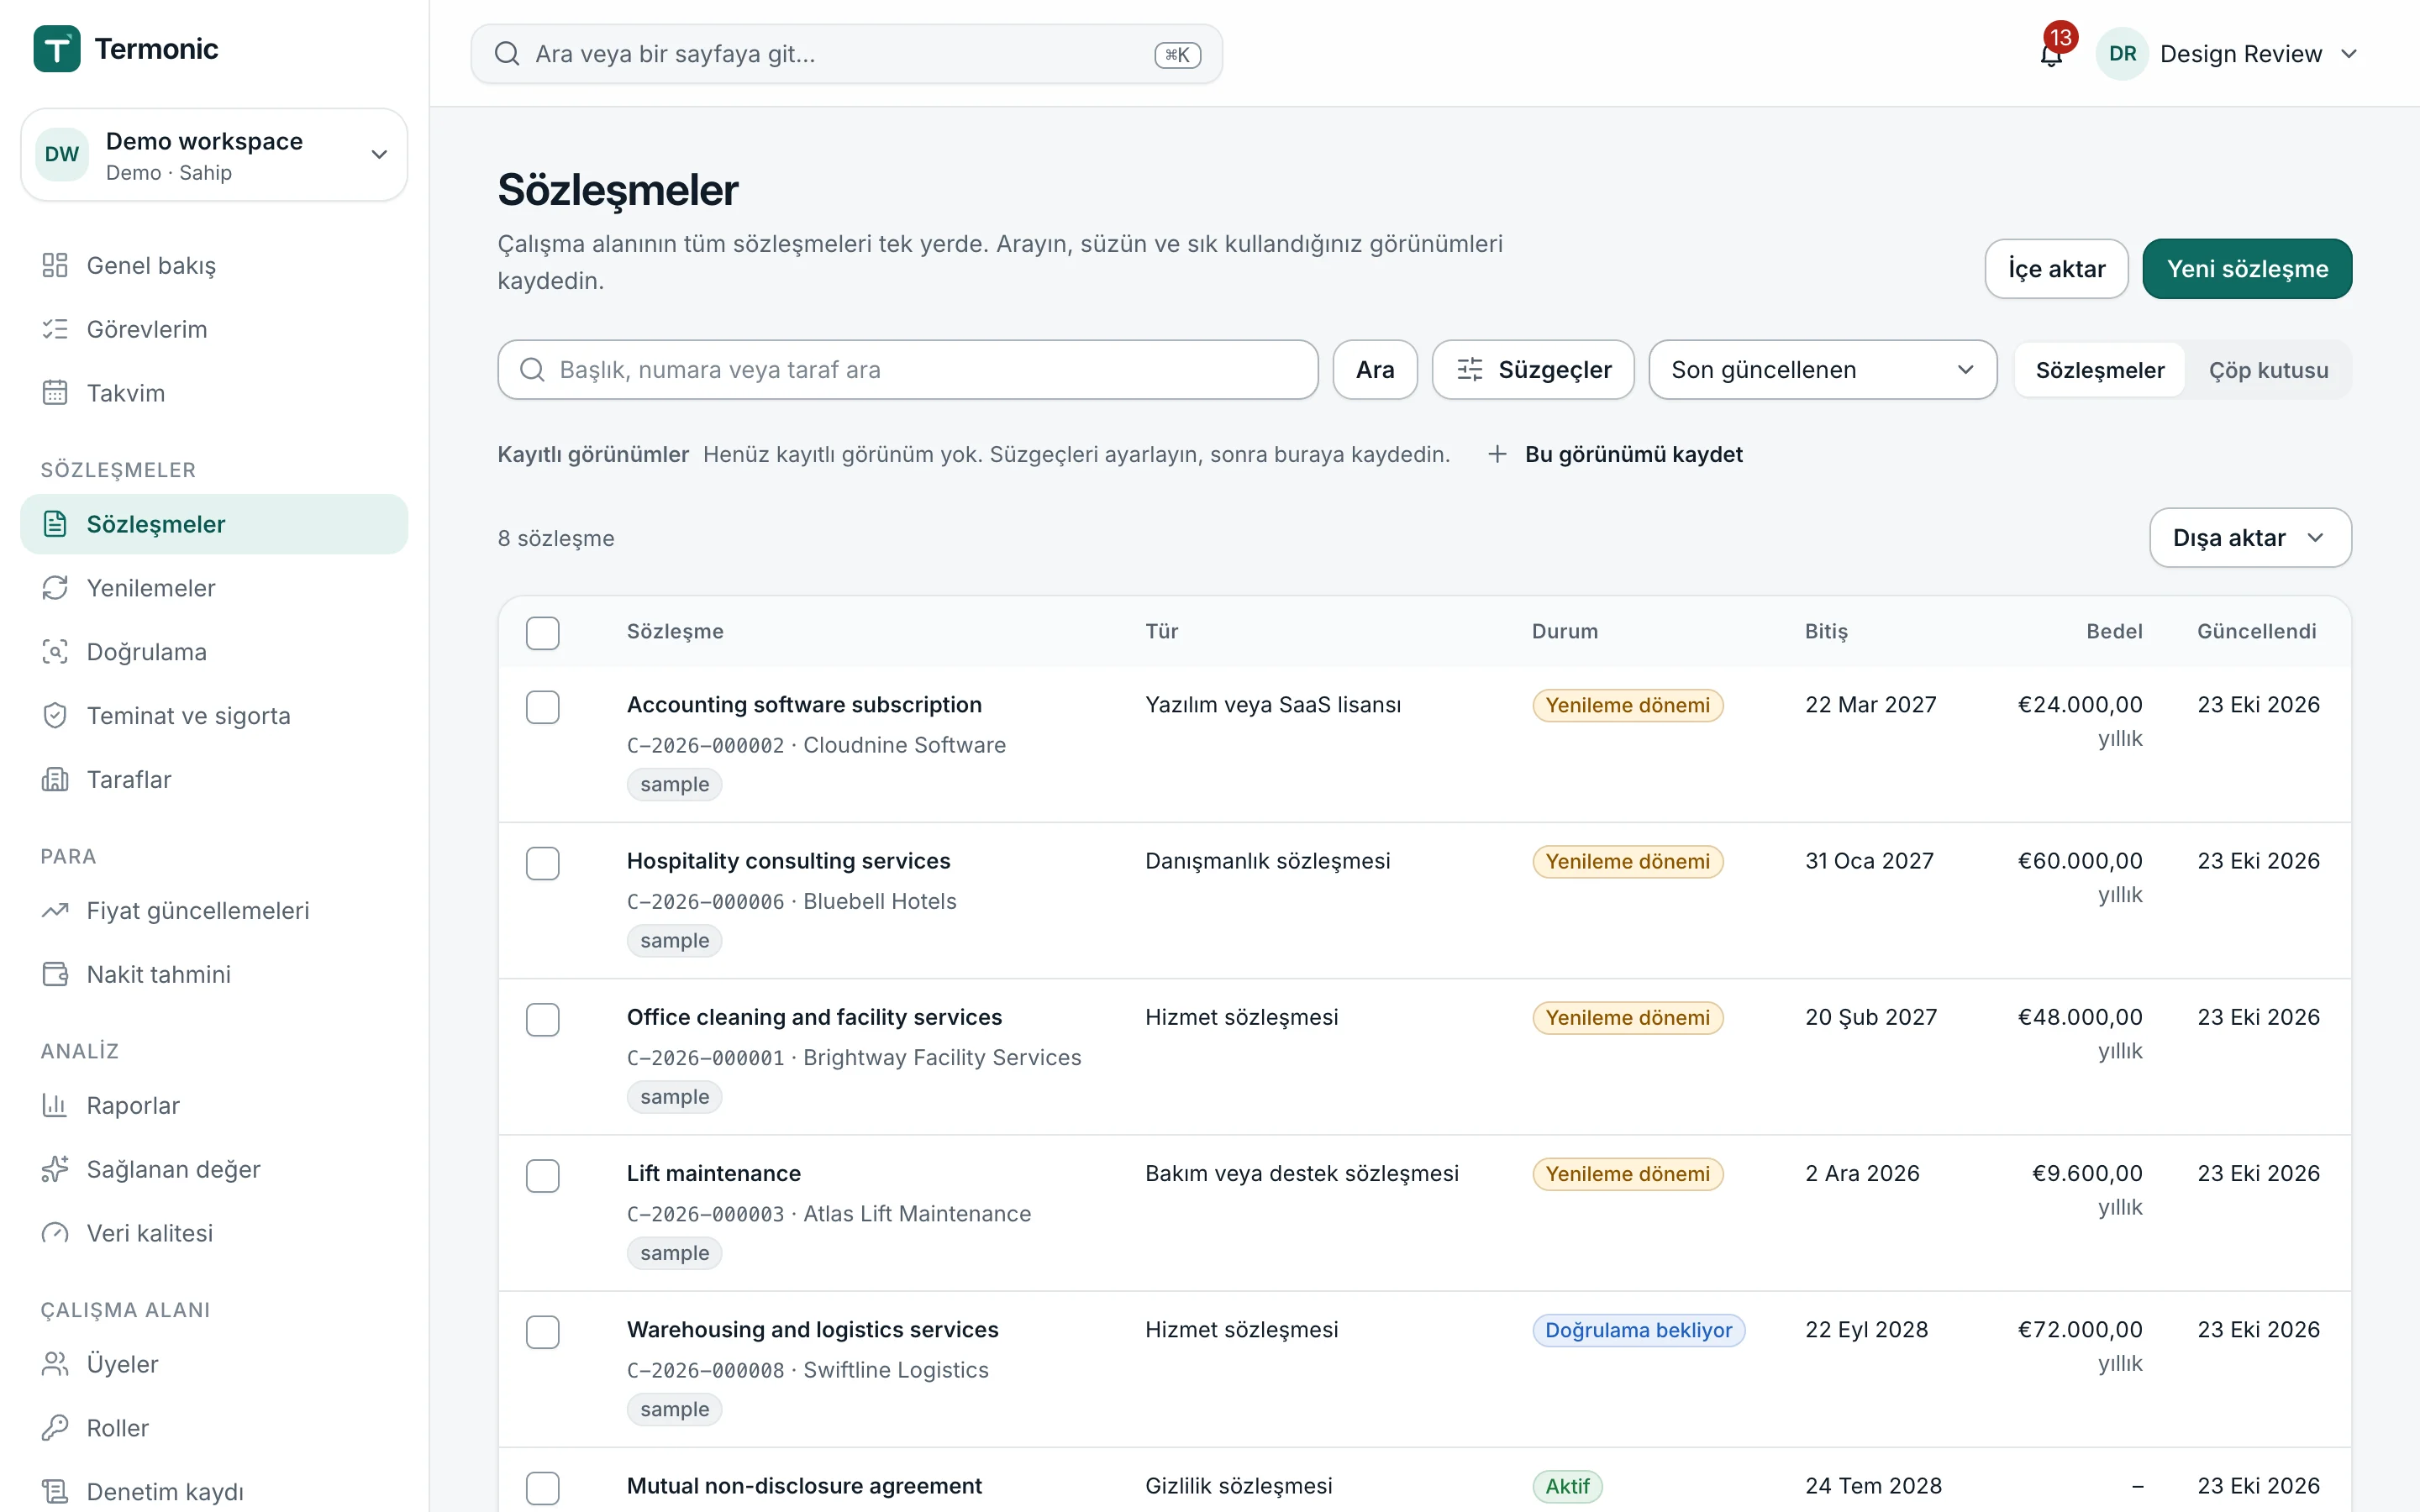This screenshot has width=2420, height=1512.
Task: Open Sözleşmeler in the sidebar
Action: click(214, 524)
